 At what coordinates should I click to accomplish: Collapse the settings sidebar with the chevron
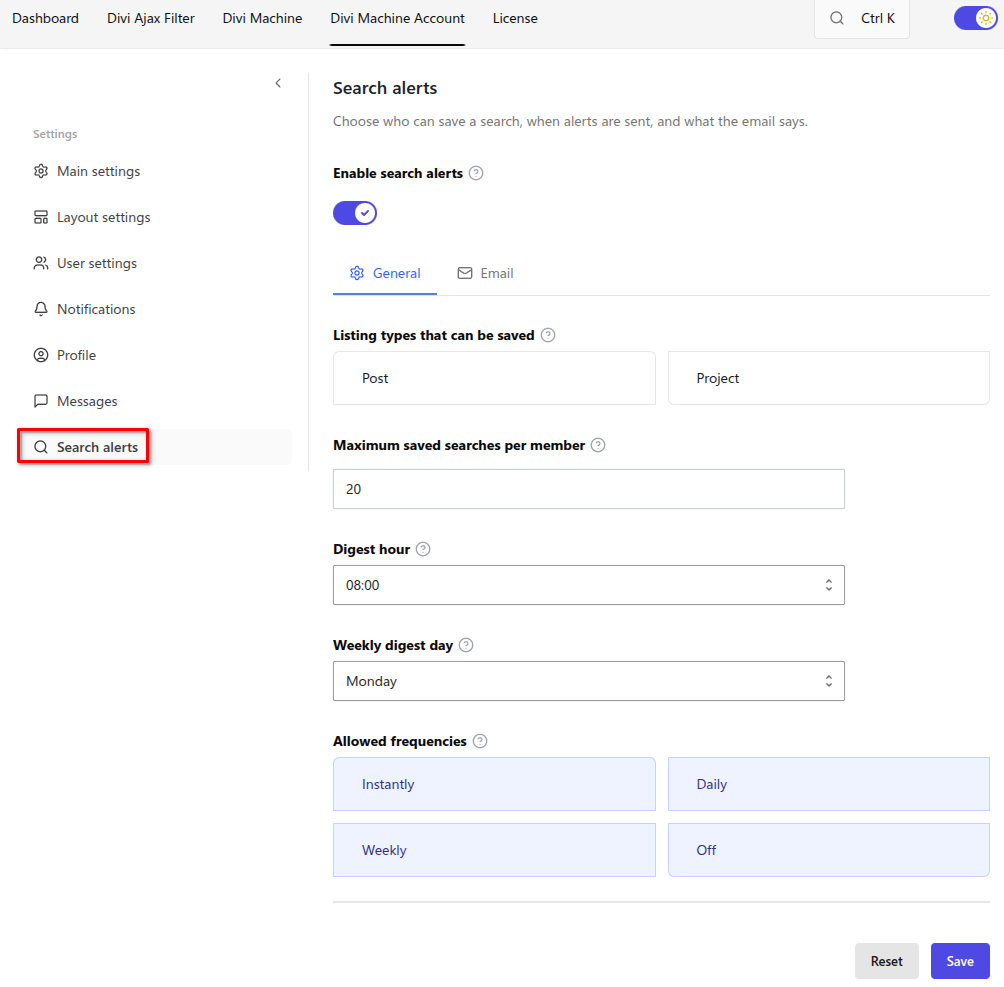coord(278,83)
